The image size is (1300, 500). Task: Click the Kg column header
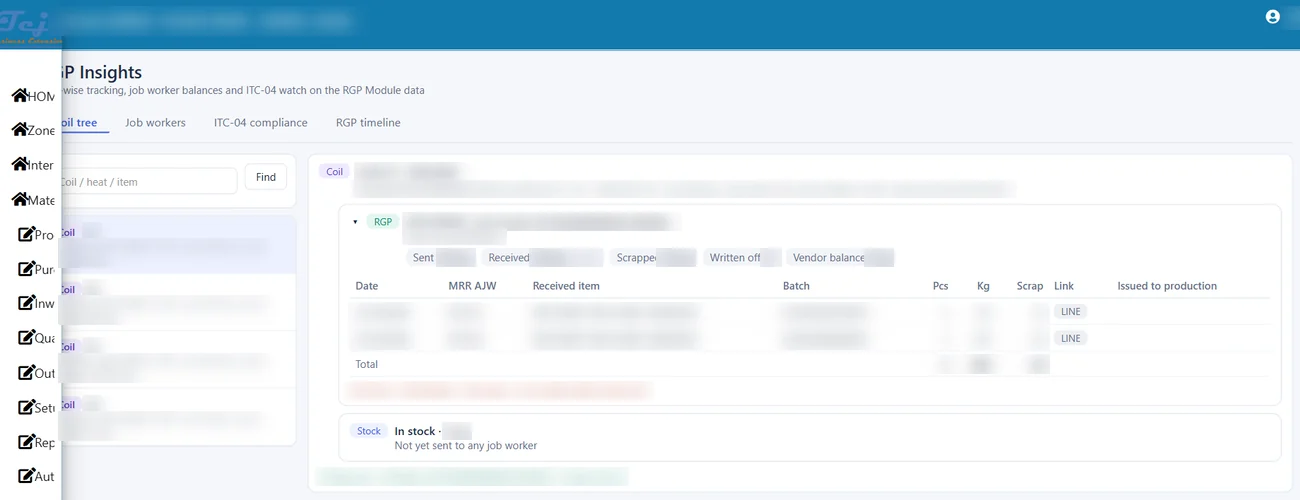pos(983,286)
